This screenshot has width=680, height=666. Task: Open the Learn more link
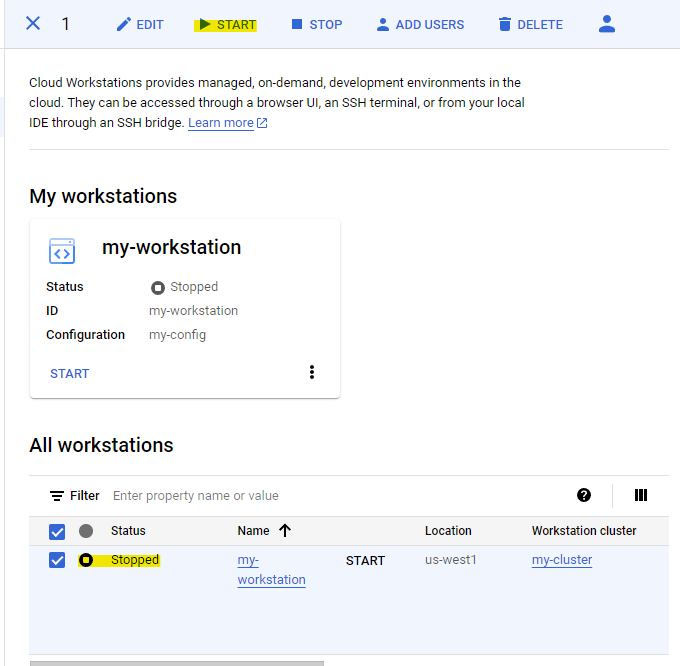point(228,123)
